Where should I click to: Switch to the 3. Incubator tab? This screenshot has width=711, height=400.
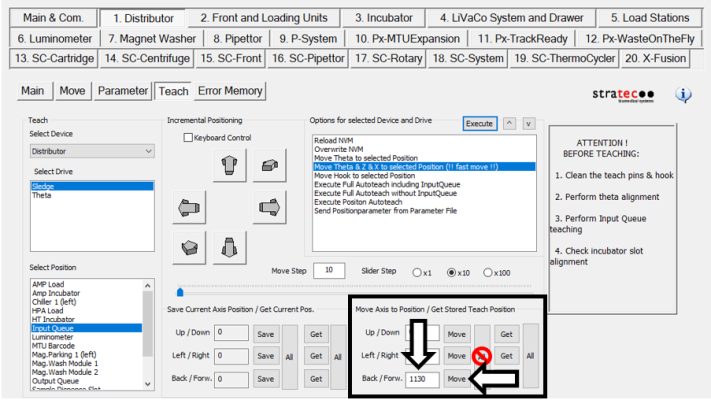coord(384,18)
